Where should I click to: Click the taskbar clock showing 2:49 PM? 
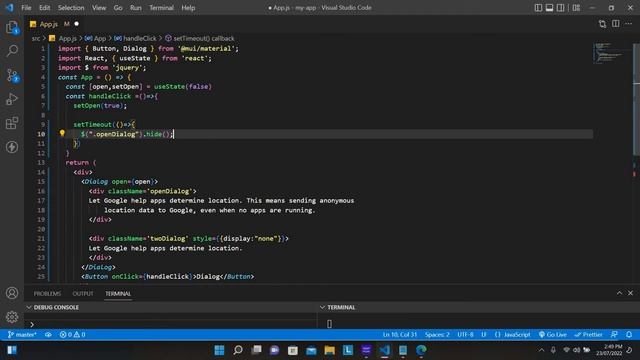click(x=610, y=350)
